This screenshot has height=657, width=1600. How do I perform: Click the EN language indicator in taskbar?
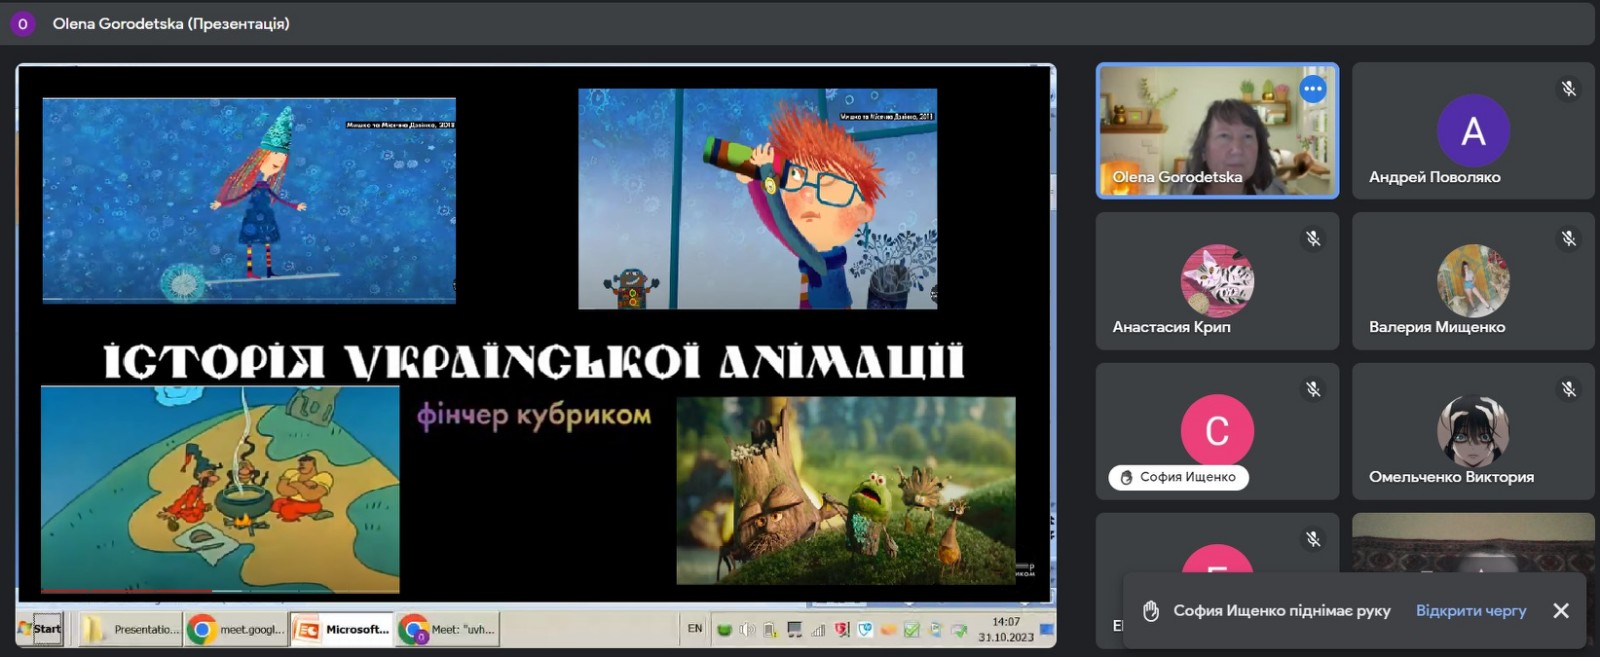point(695,629)
